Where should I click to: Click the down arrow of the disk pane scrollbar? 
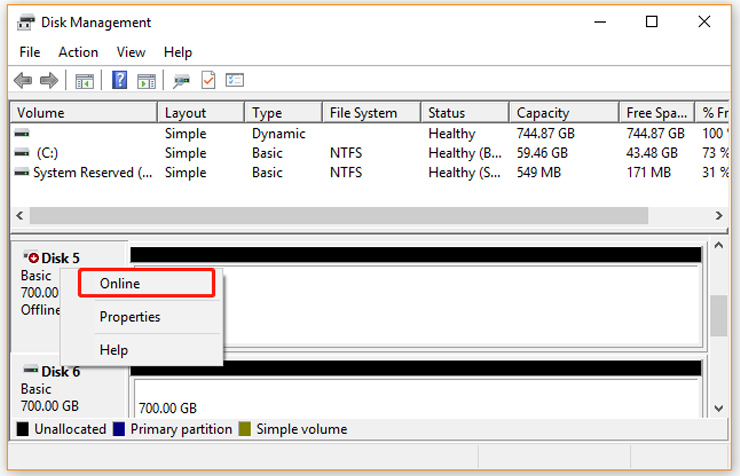[719, 409]
